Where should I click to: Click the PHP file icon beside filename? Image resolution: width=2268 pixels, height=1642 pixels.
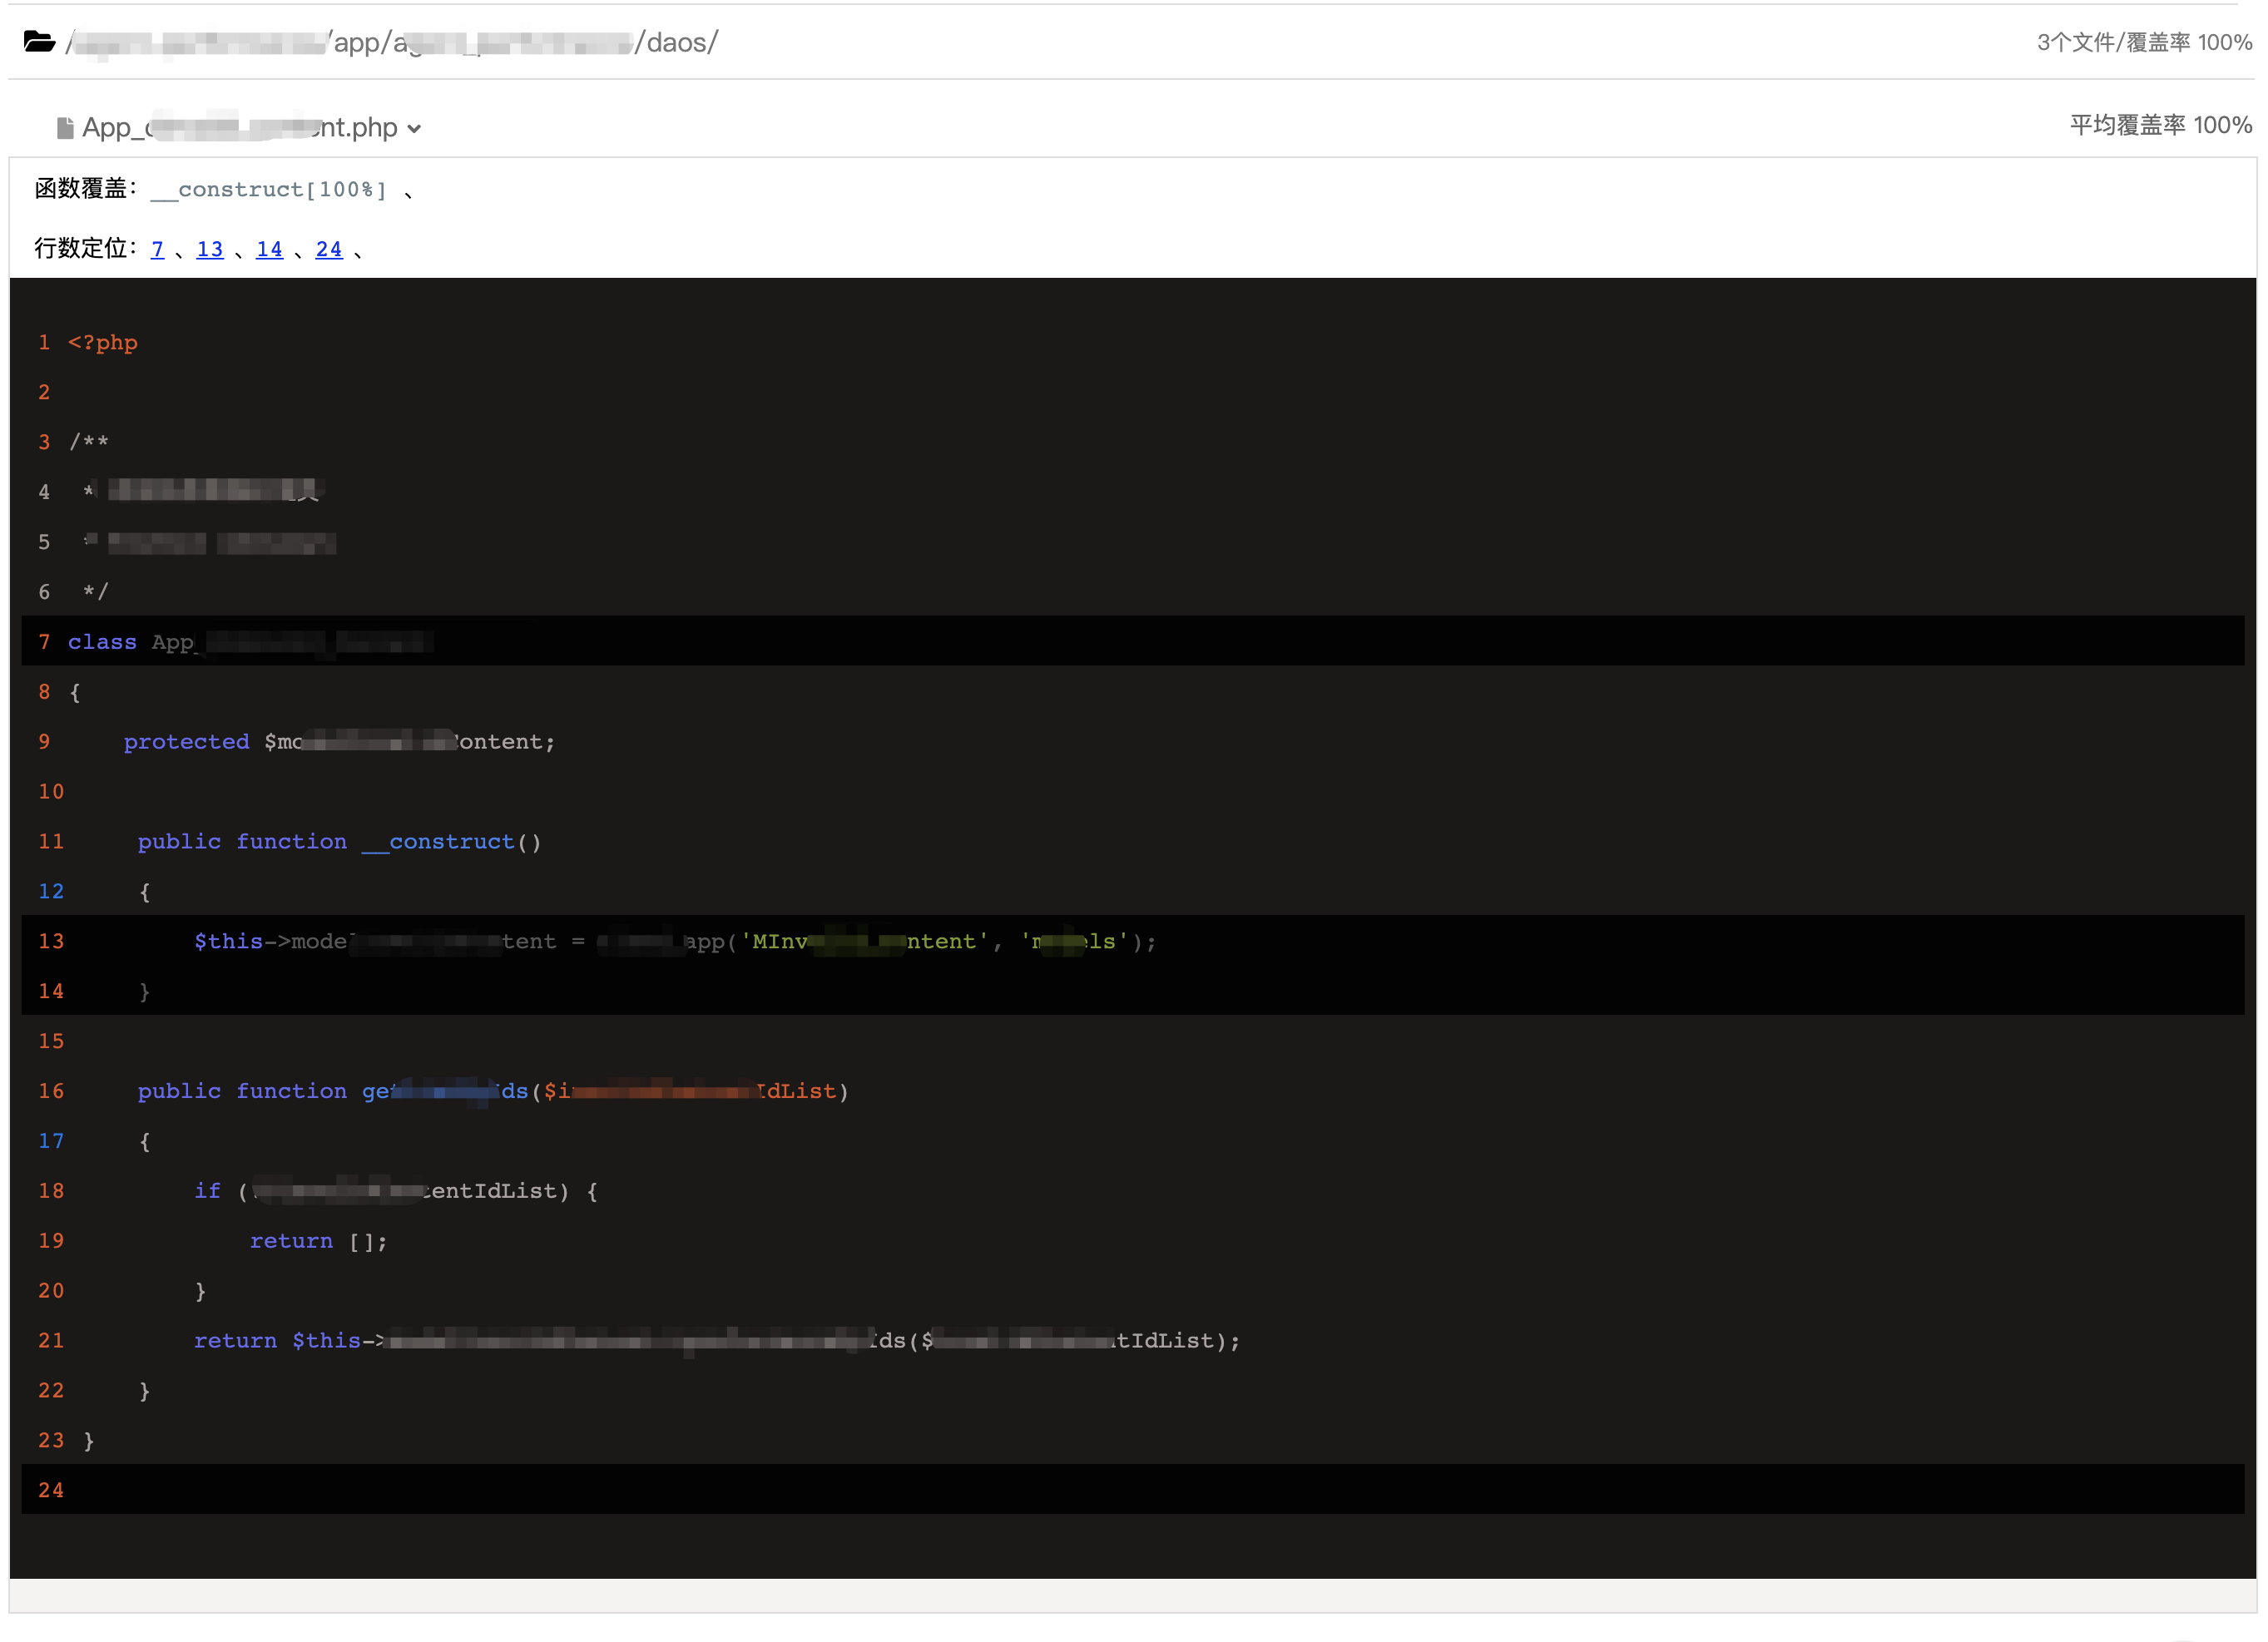point(65,128)
